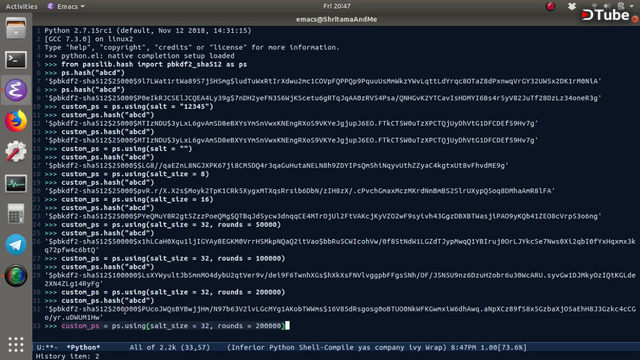Show applications grid button
This screenshot has width=640, height=360.
coord(16,344)
